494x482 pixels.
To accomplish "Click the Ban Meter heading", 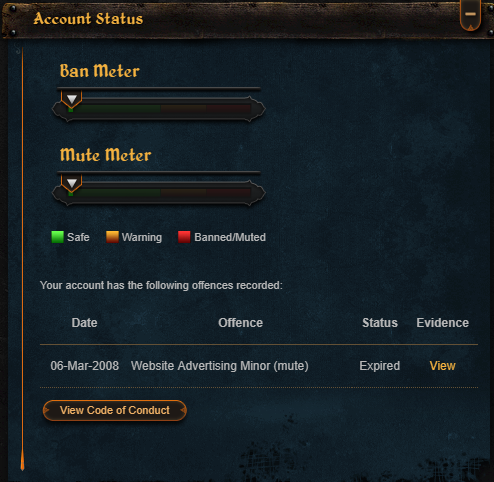I will (x=100, y=71).
